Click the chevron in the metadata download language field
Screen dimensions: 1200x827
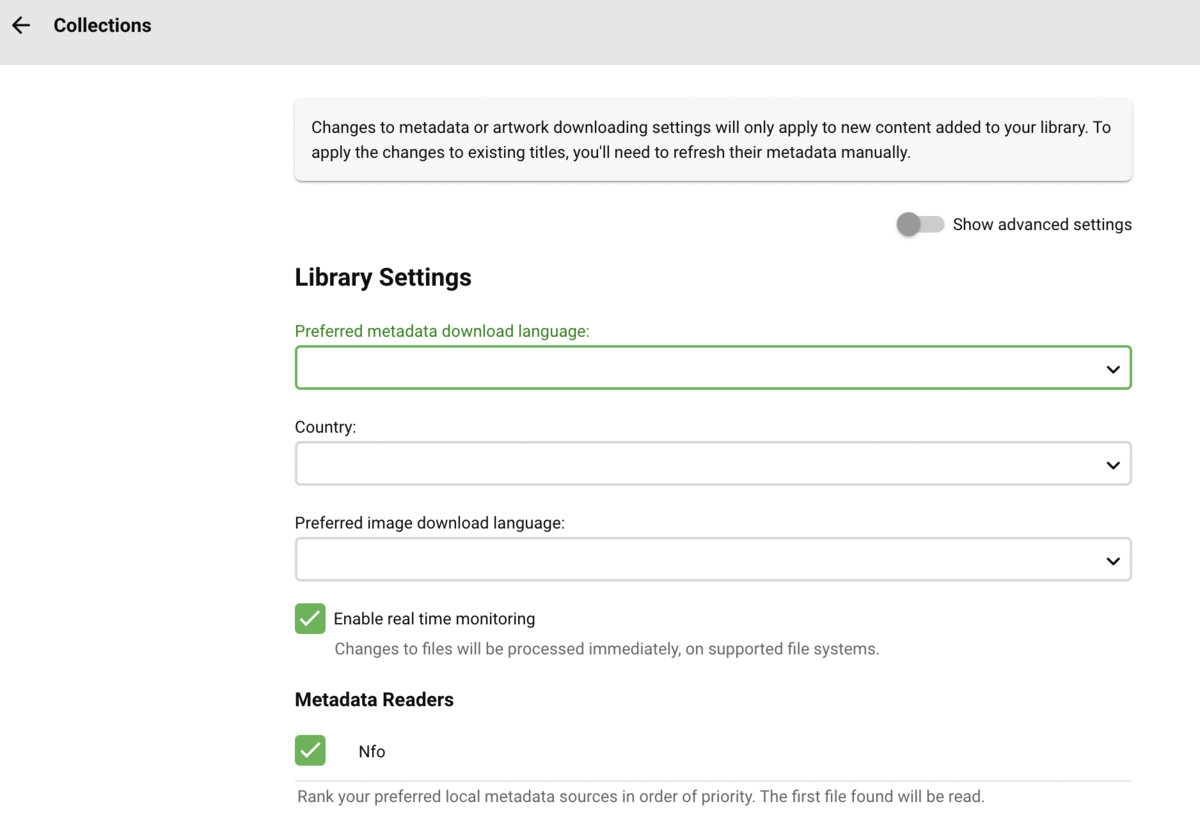[1112, 369]
